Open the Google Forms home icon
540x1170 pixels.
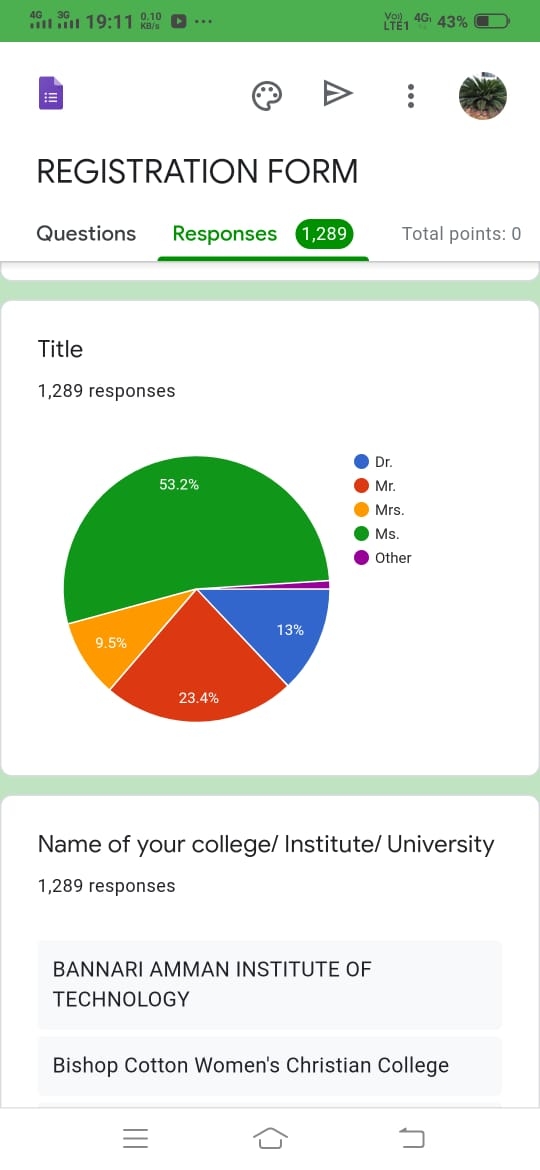[x=51, y=94]
